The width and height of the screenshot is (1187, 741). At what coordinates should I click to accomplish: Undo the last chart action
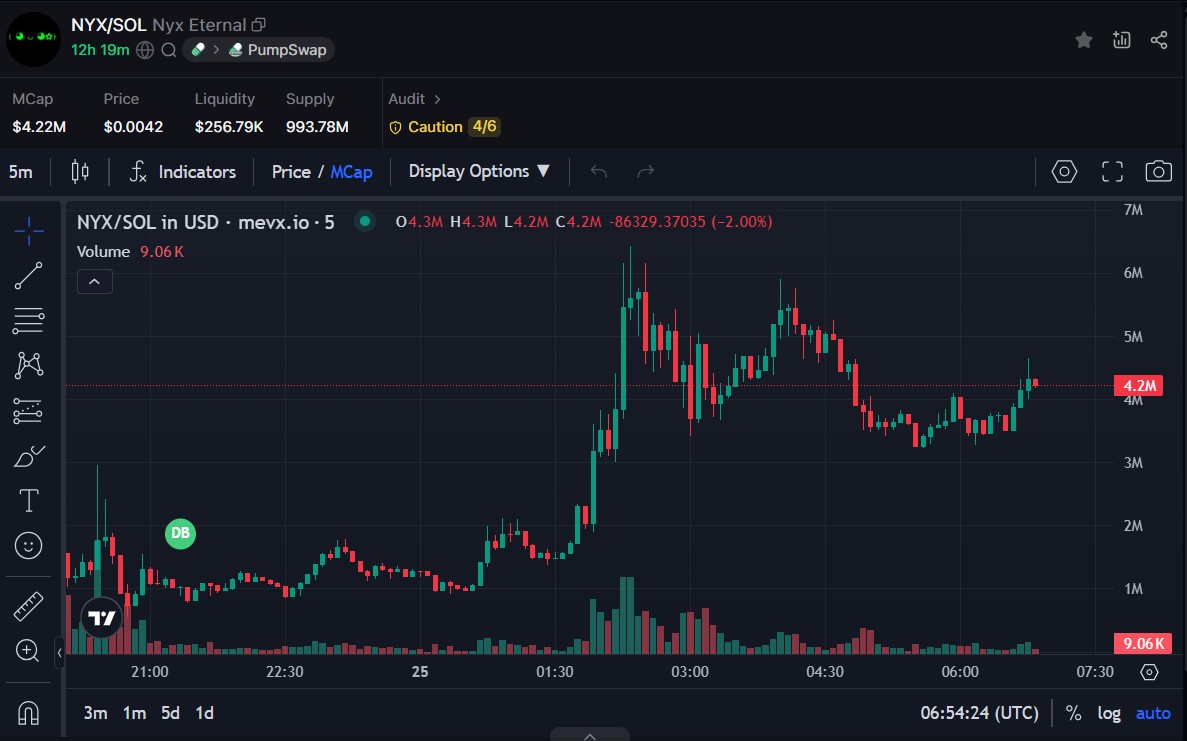pyautogui.click(x=599, y=172)
